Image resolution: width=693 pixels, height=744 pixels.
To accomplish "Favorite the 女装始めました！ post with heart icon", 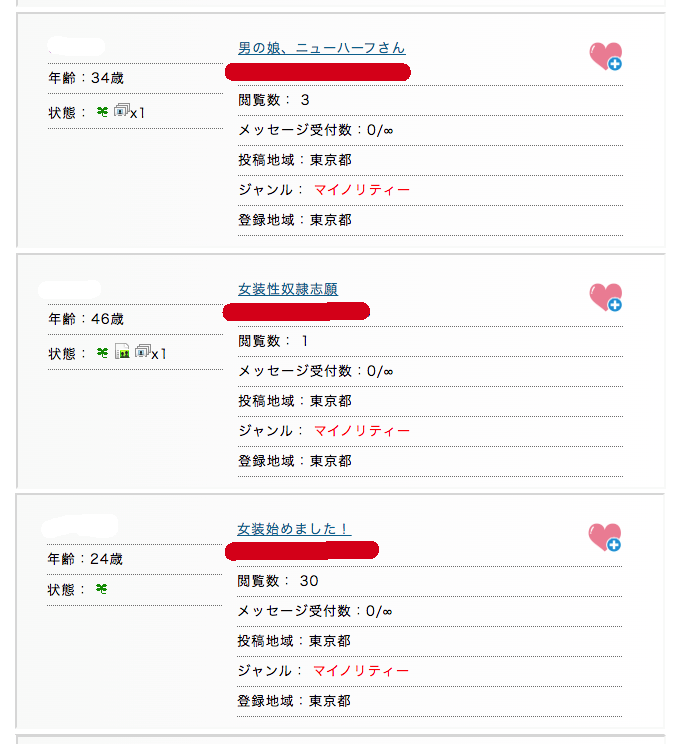I will (x=605, y=537).
